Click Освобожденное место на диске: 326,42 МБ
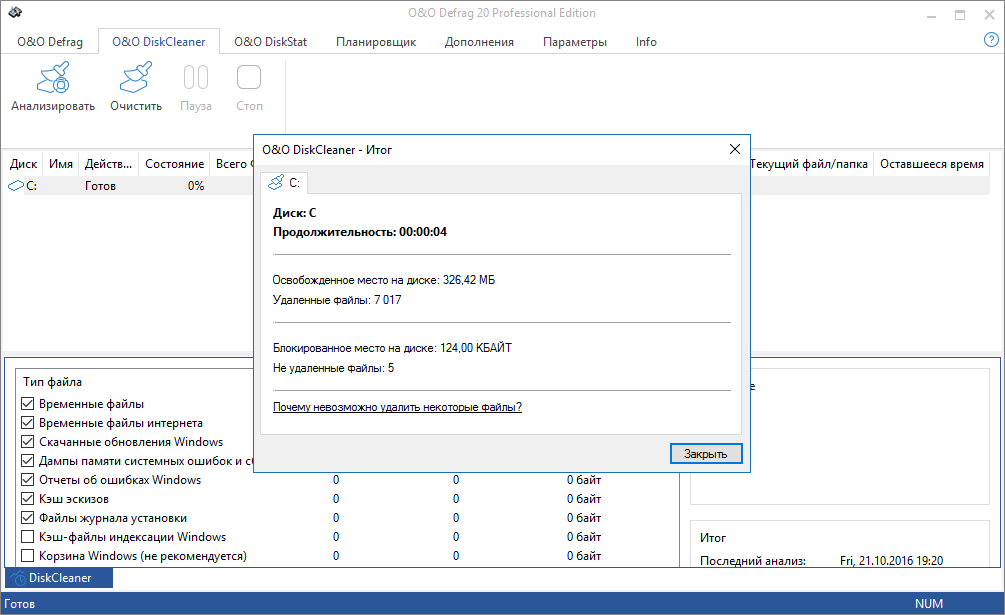This screenshot has width=1005, height=615. (384, 280)
